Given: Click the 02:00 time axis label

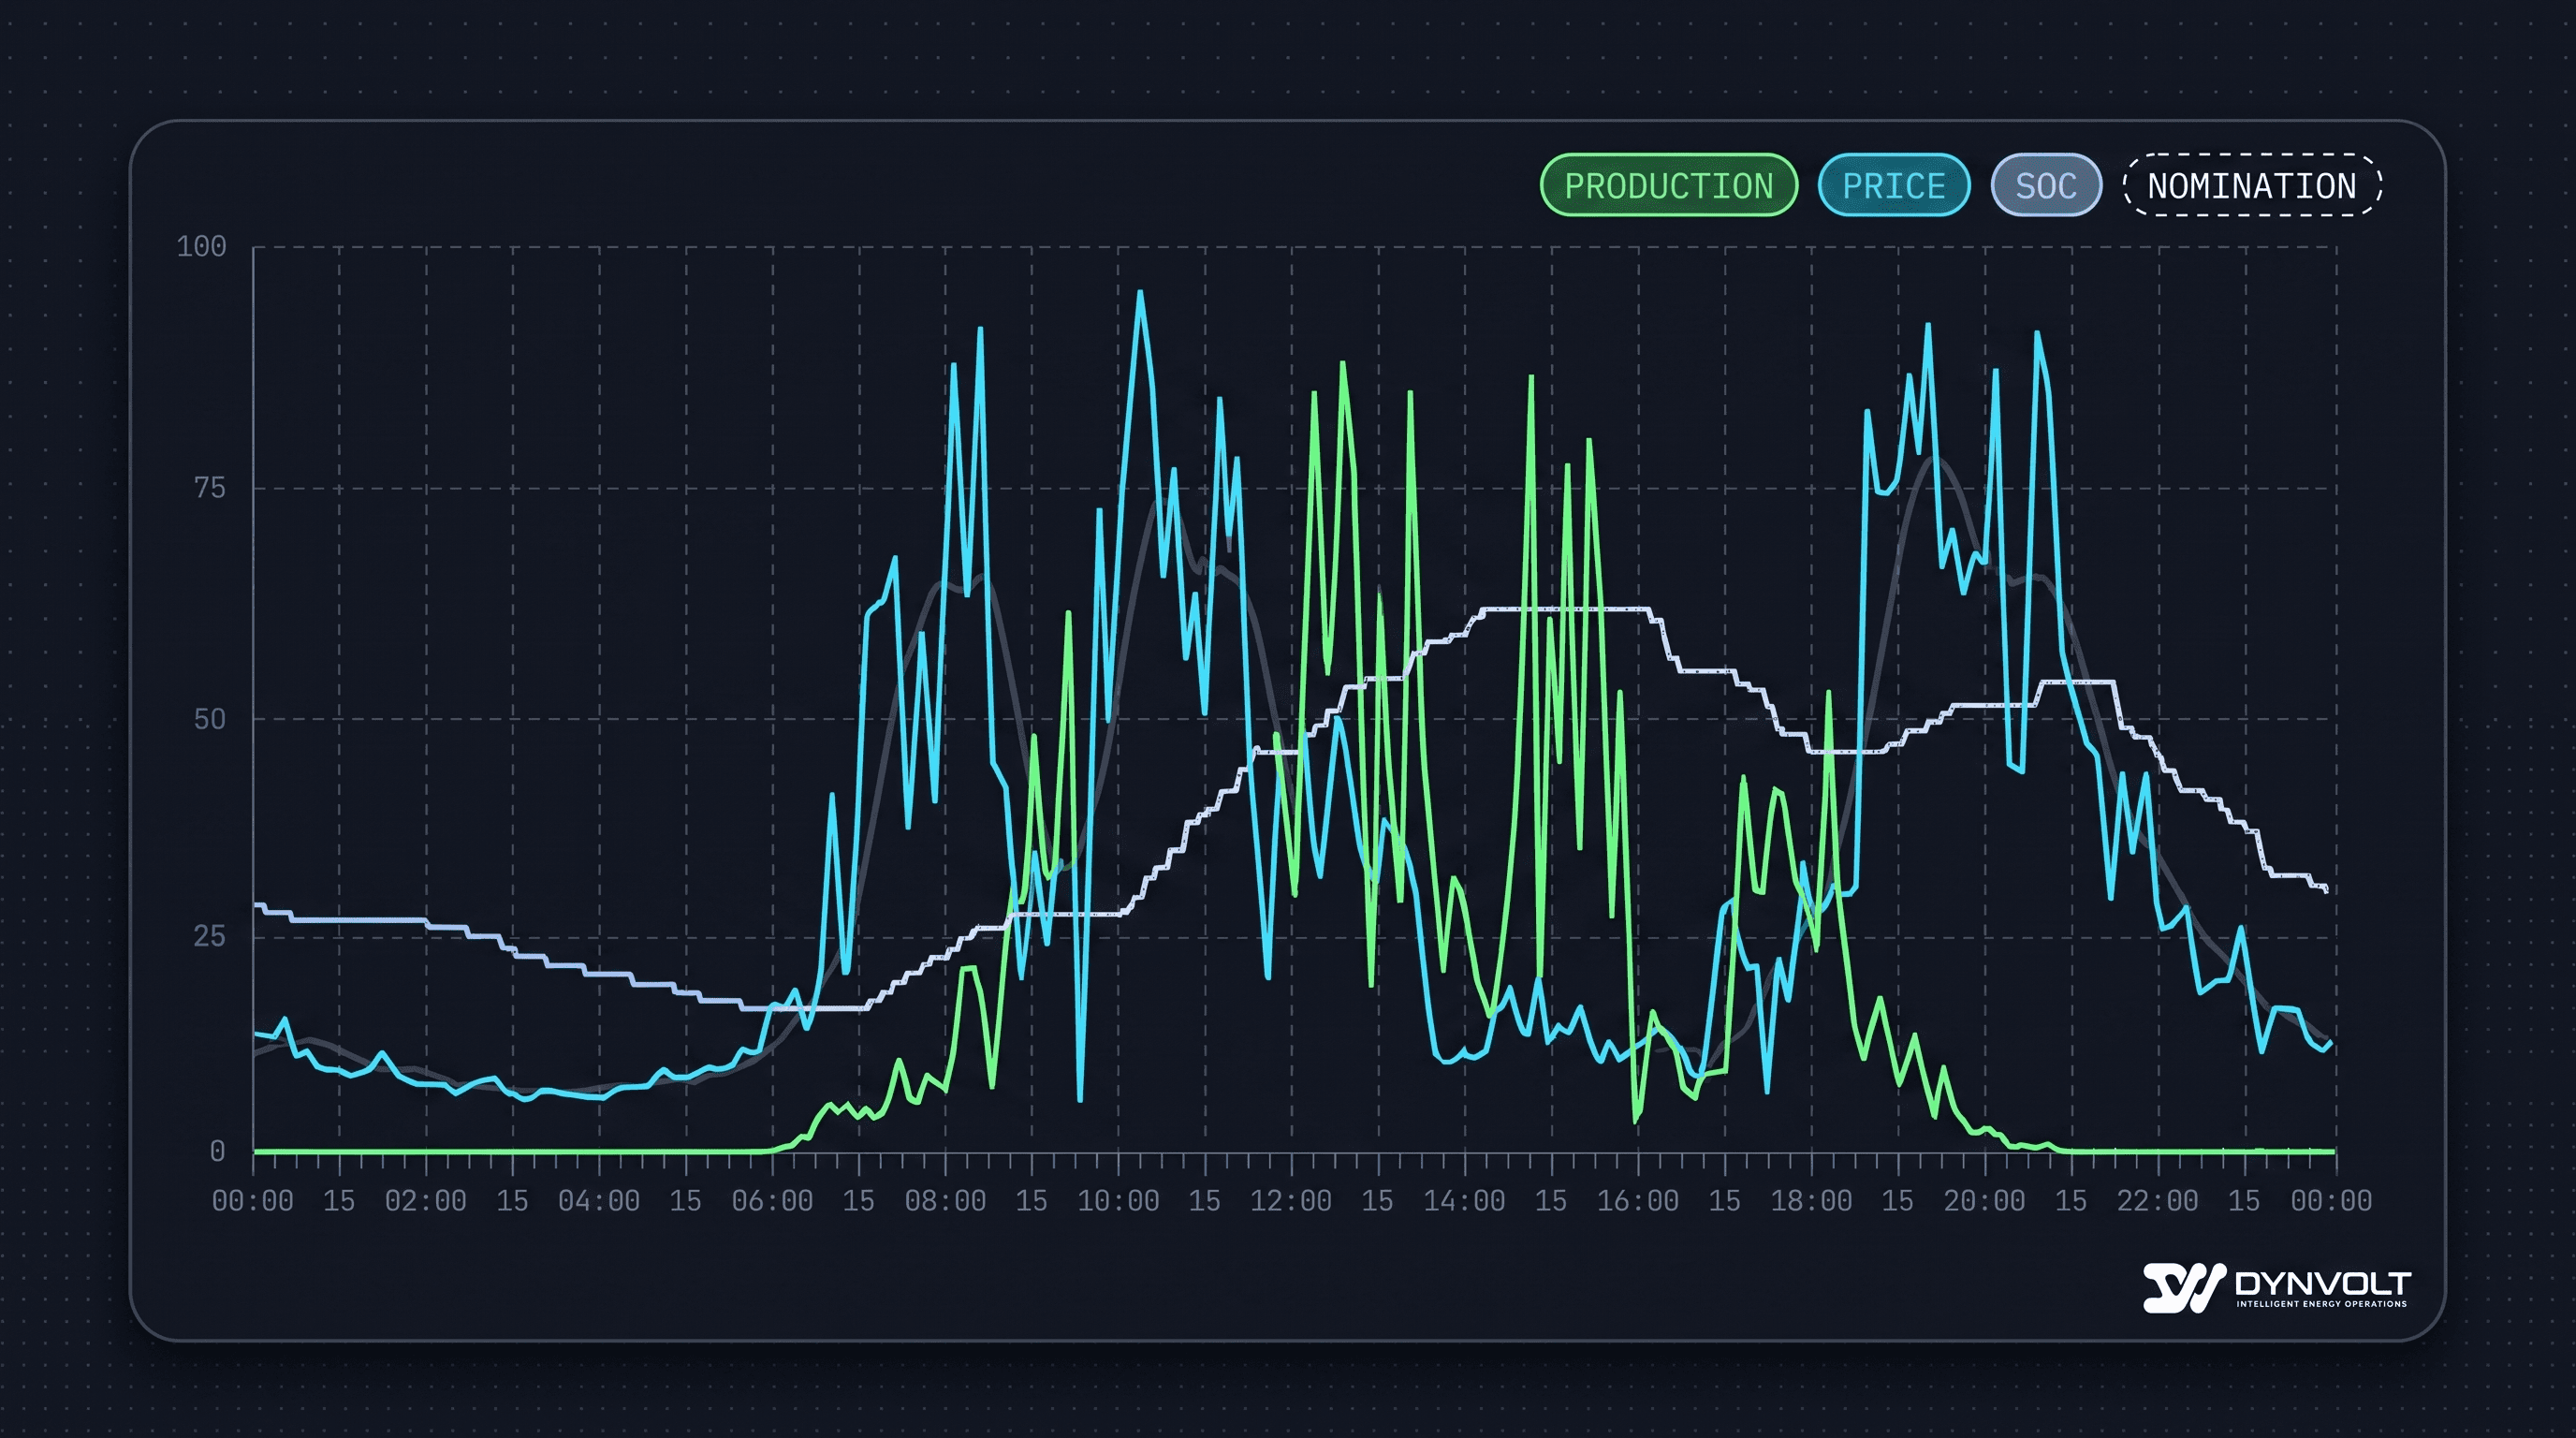Looking at the screenshot, I should pos(426,1201).
